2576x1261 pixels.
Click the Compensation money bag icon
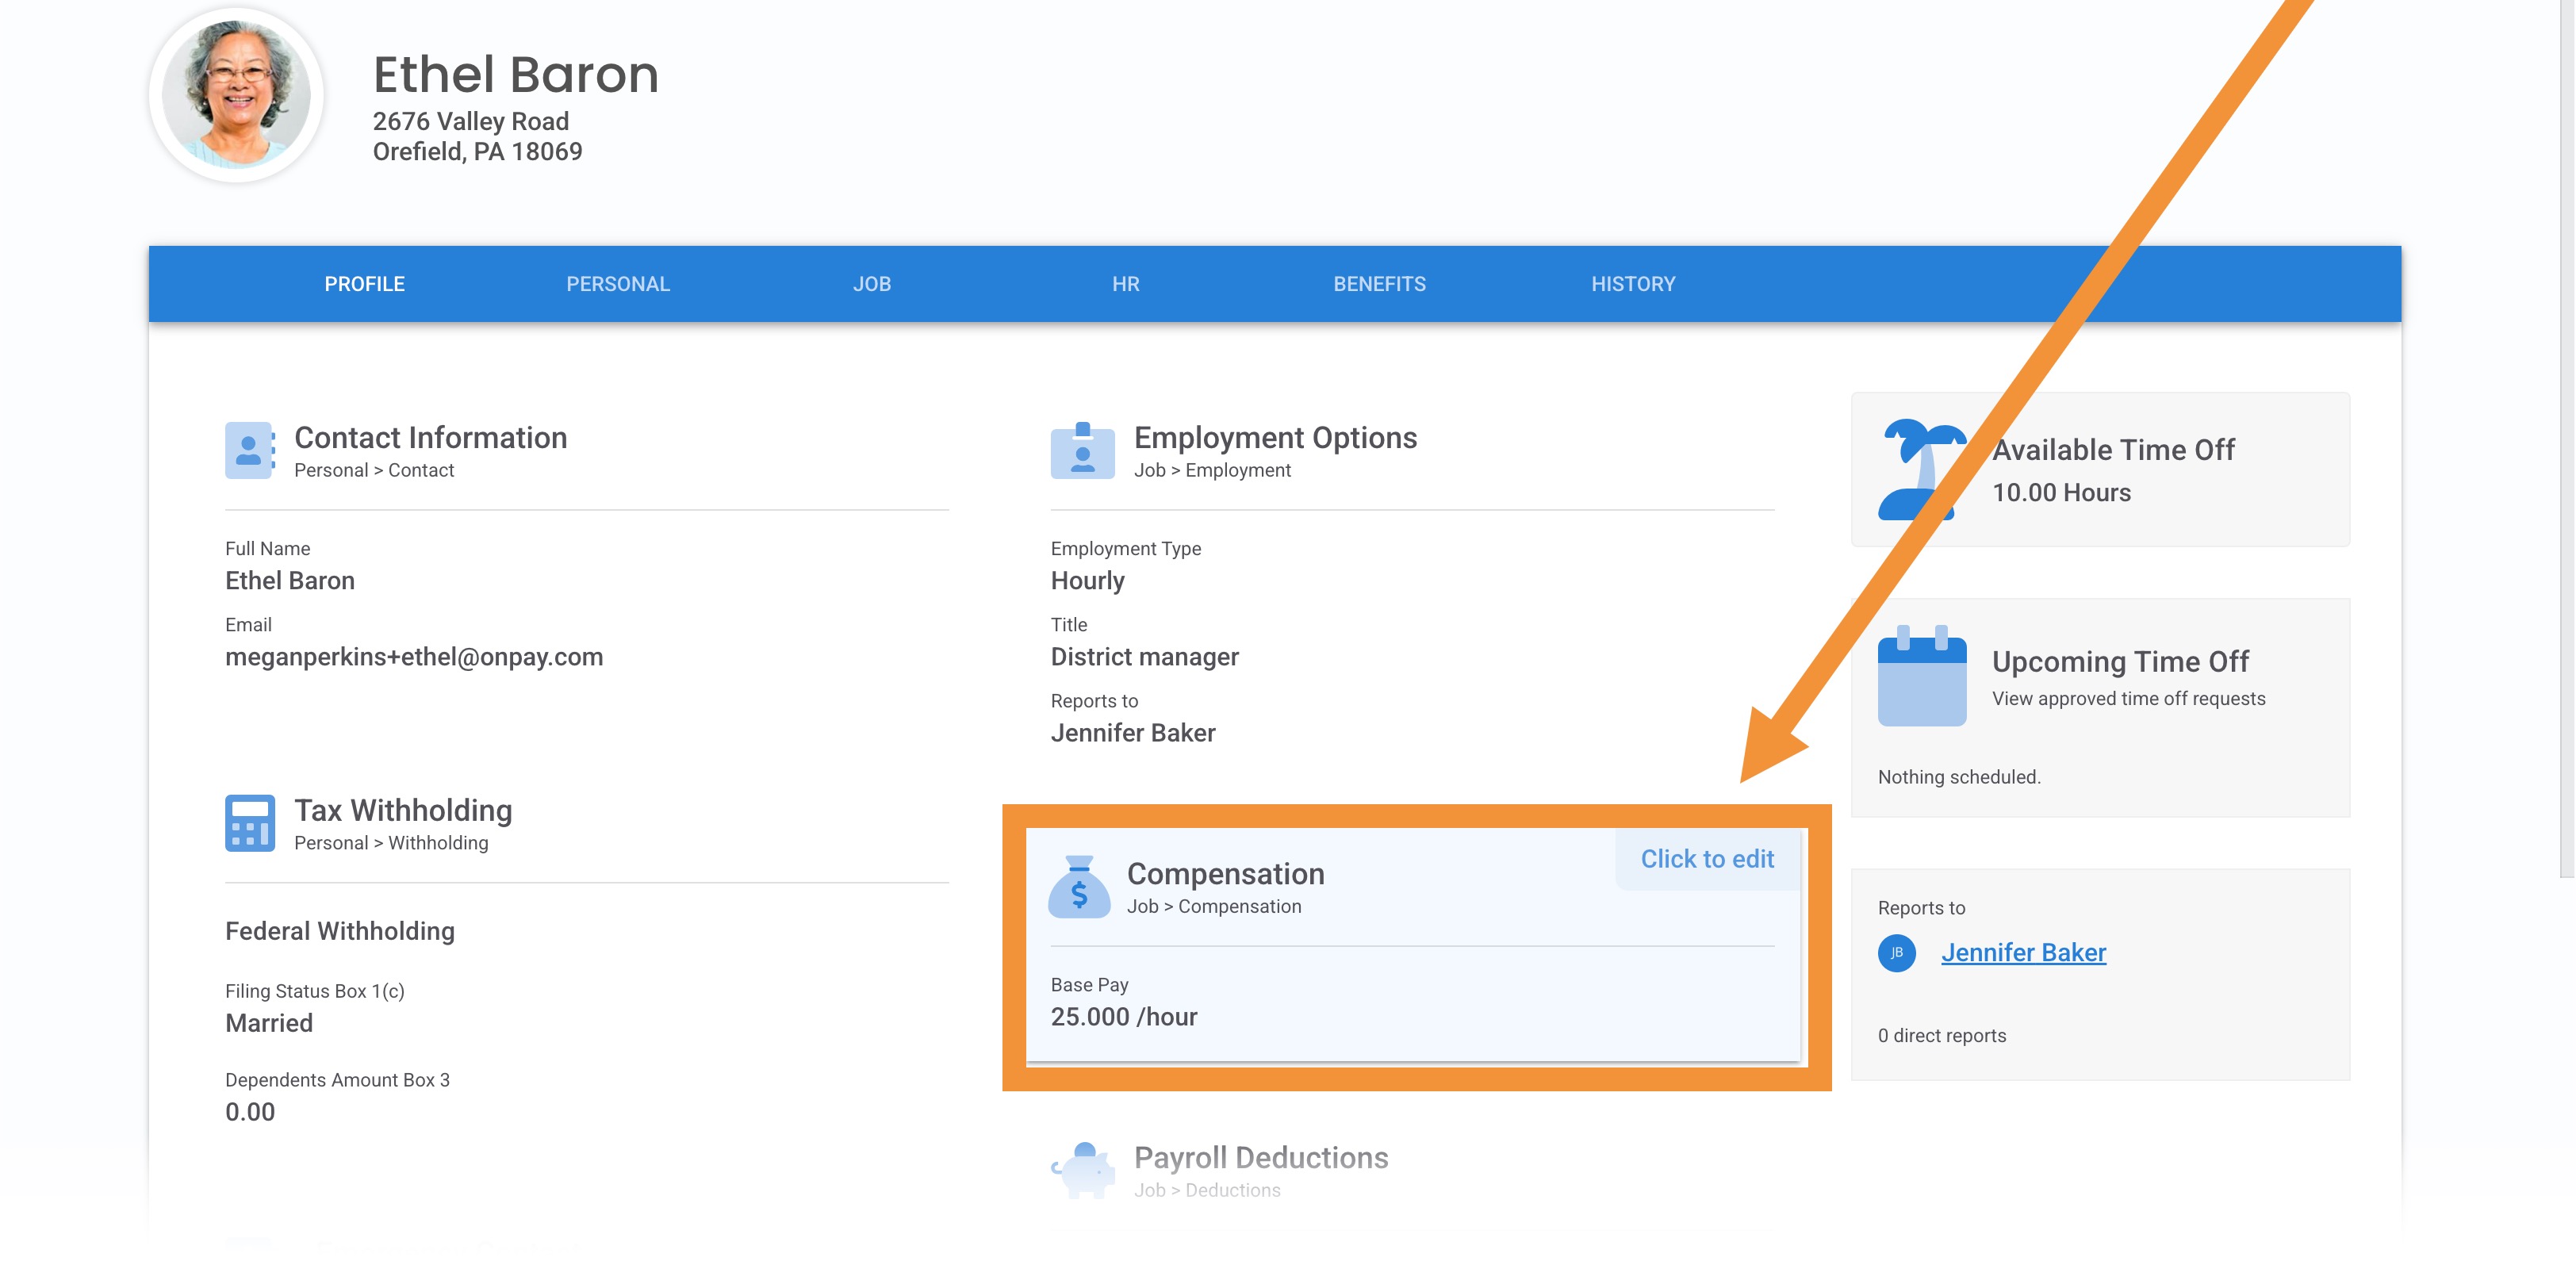tap(1079, 887)
